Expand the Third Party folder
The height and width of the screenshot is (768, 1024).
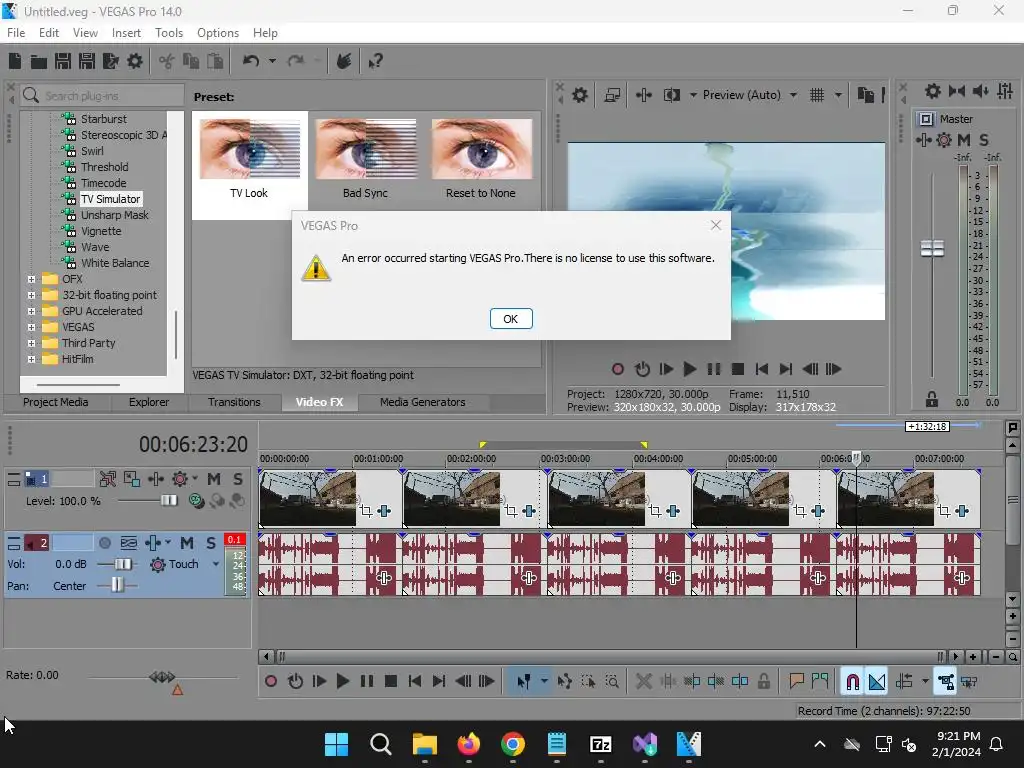[31, 343]
